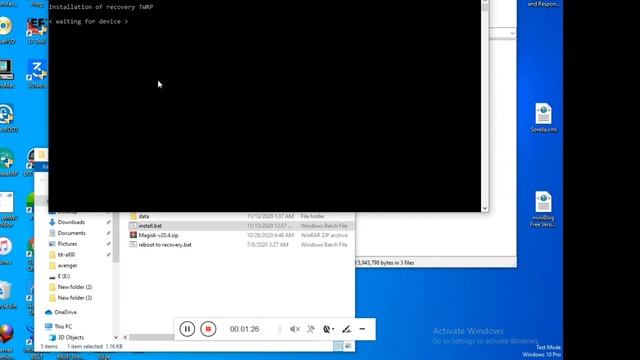
Task: Click the 7/8/2020 3:27 AM date cell
Action: click(267, 244)
